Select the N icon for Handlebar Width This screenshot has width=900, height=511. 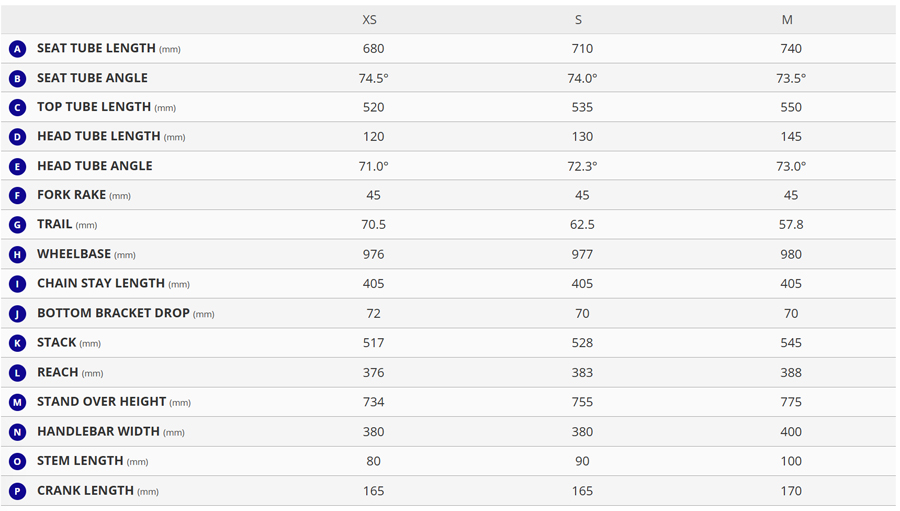(17, 432)
